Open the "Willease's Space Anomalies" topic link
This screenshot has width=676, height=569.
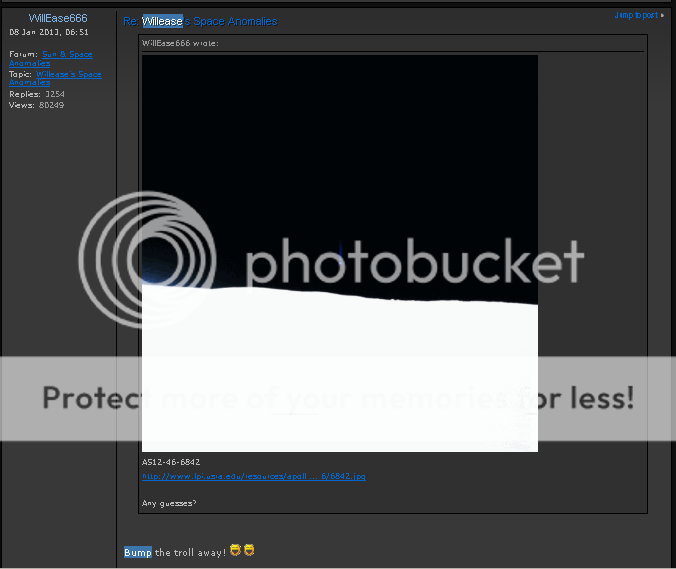click(x=55, y=78)
